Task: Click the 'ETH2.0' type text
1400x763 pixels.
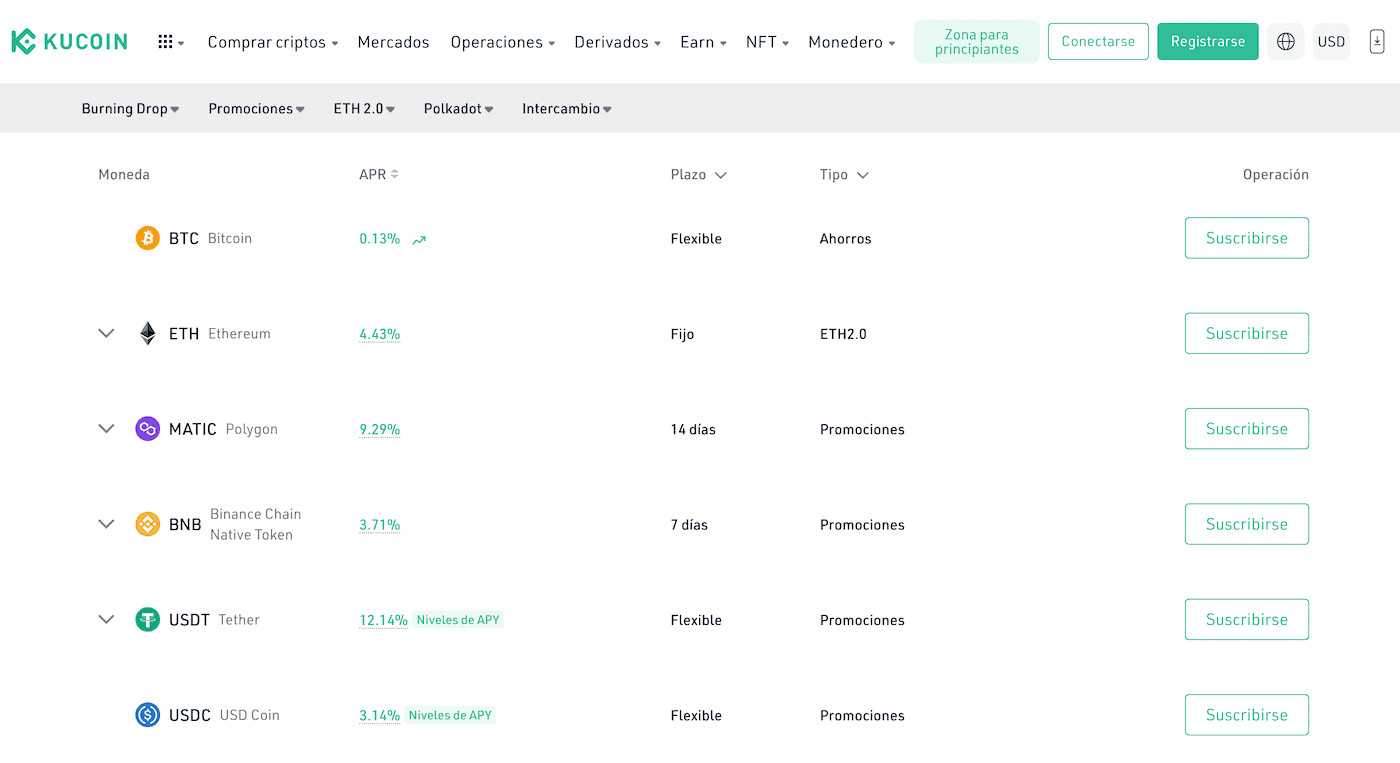Action: (843, 334)
